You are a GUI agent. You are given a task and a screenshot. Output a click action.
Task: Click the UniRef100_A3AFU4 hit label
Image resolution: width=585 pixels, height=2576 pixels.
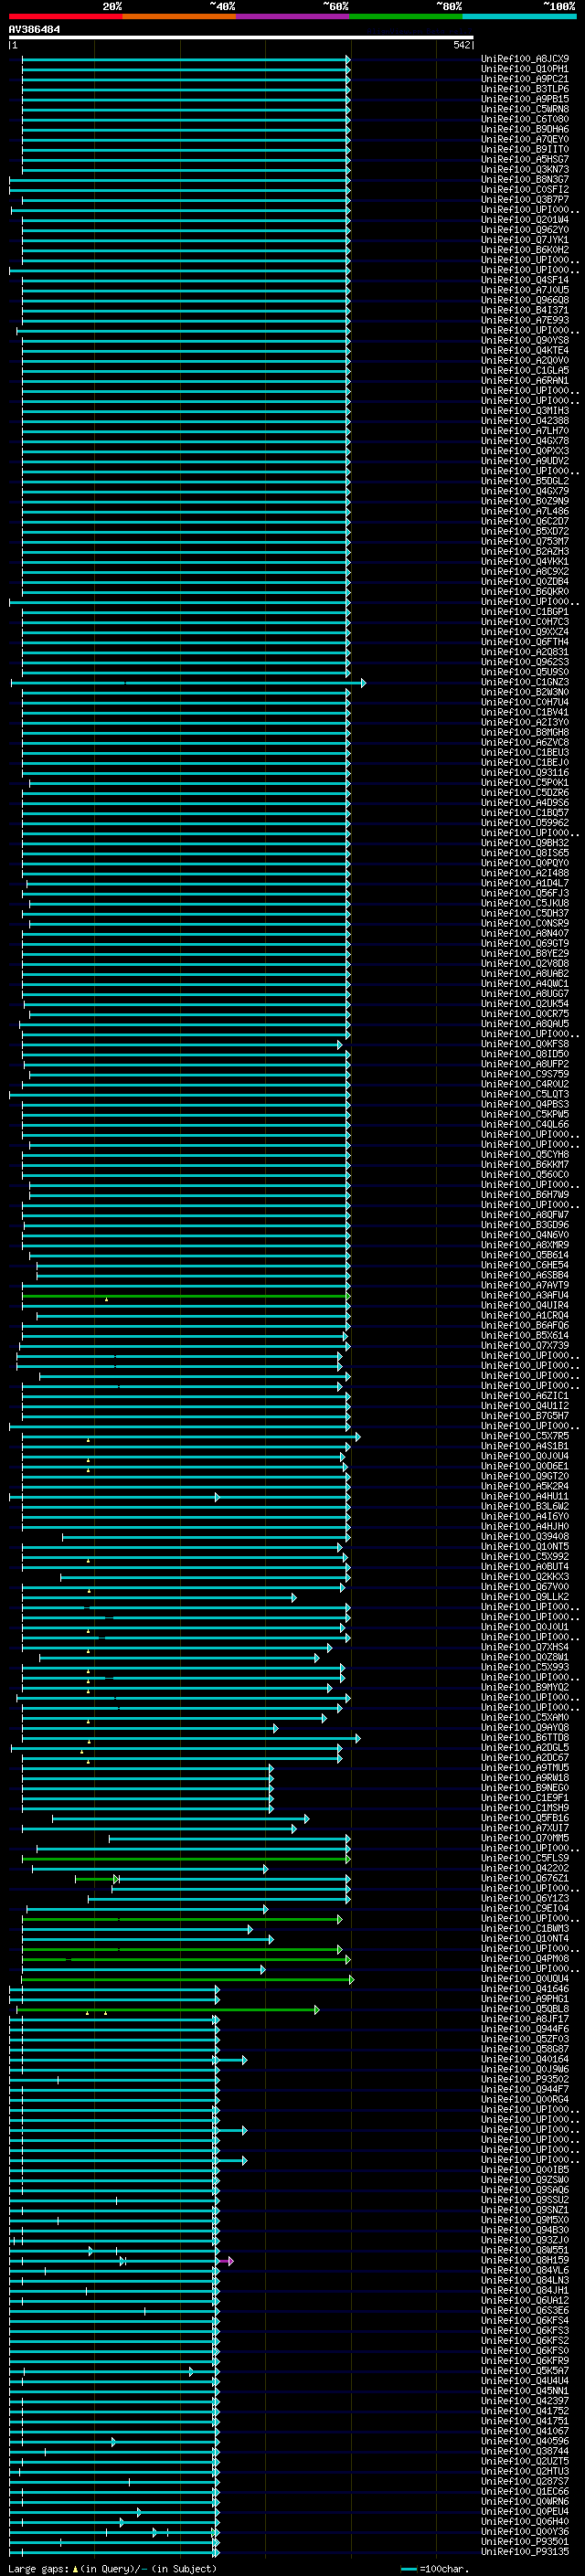(525, 1295)
